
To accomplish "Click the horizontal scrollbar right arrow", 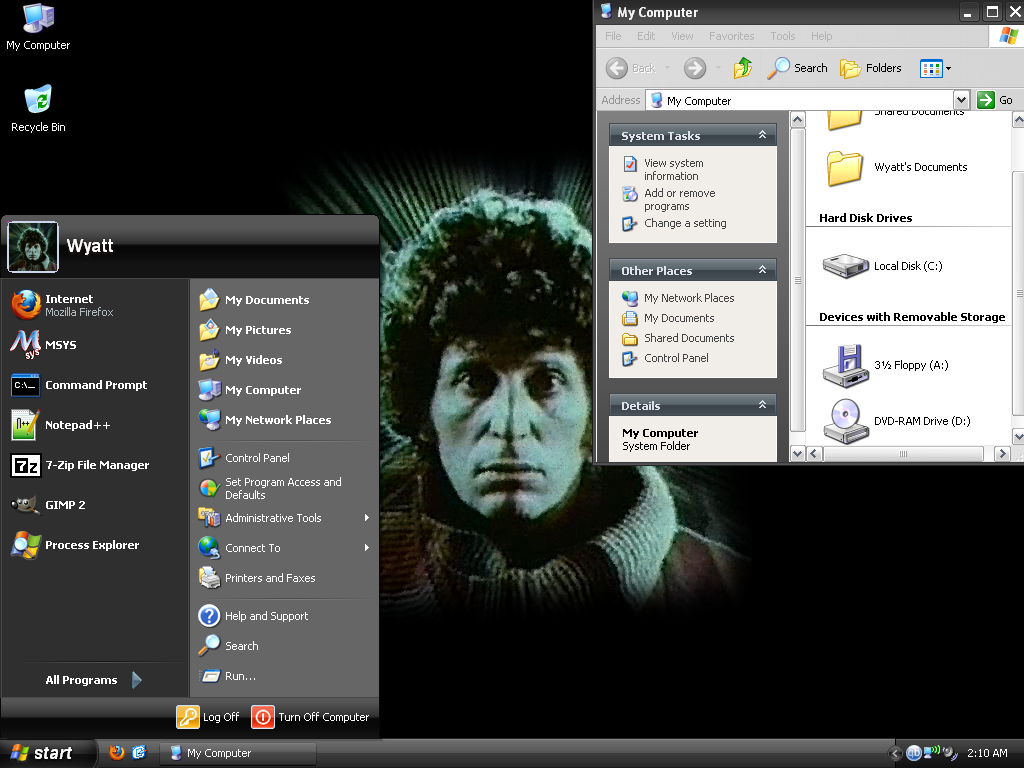I will click(x=1002, y=453).
